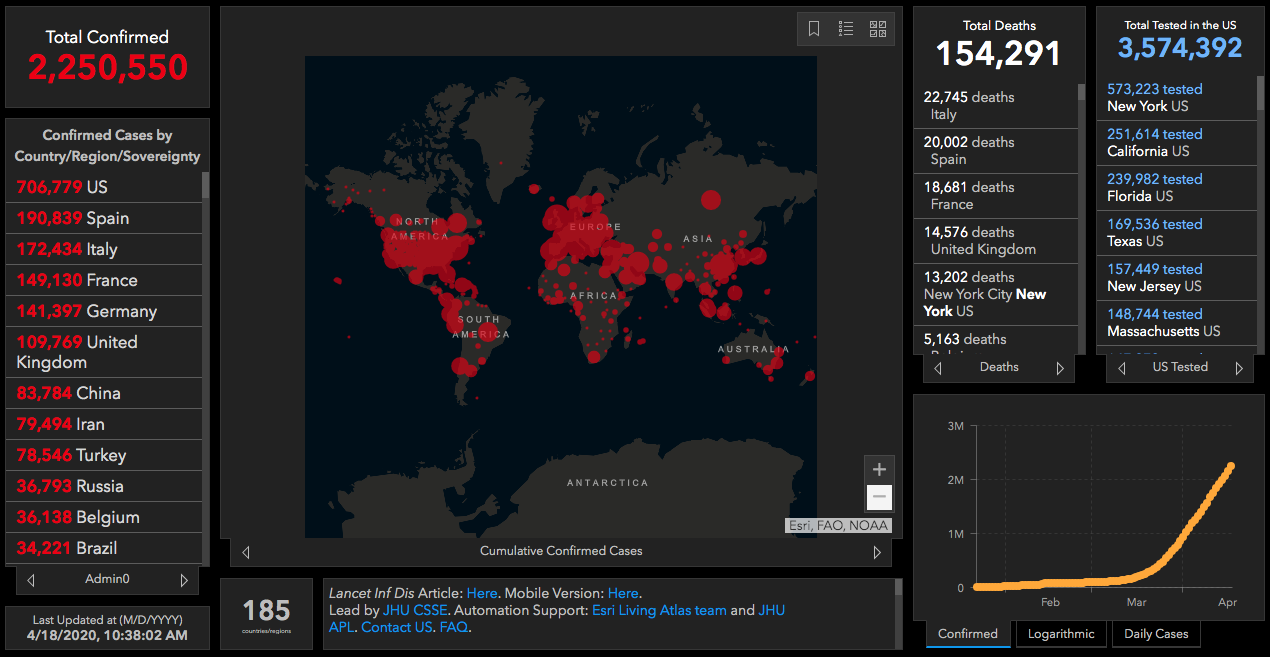Viewport: 1270px width, 657px height.
Task: Select the Confirmed chart tab
Action: [x=967, y=634]
